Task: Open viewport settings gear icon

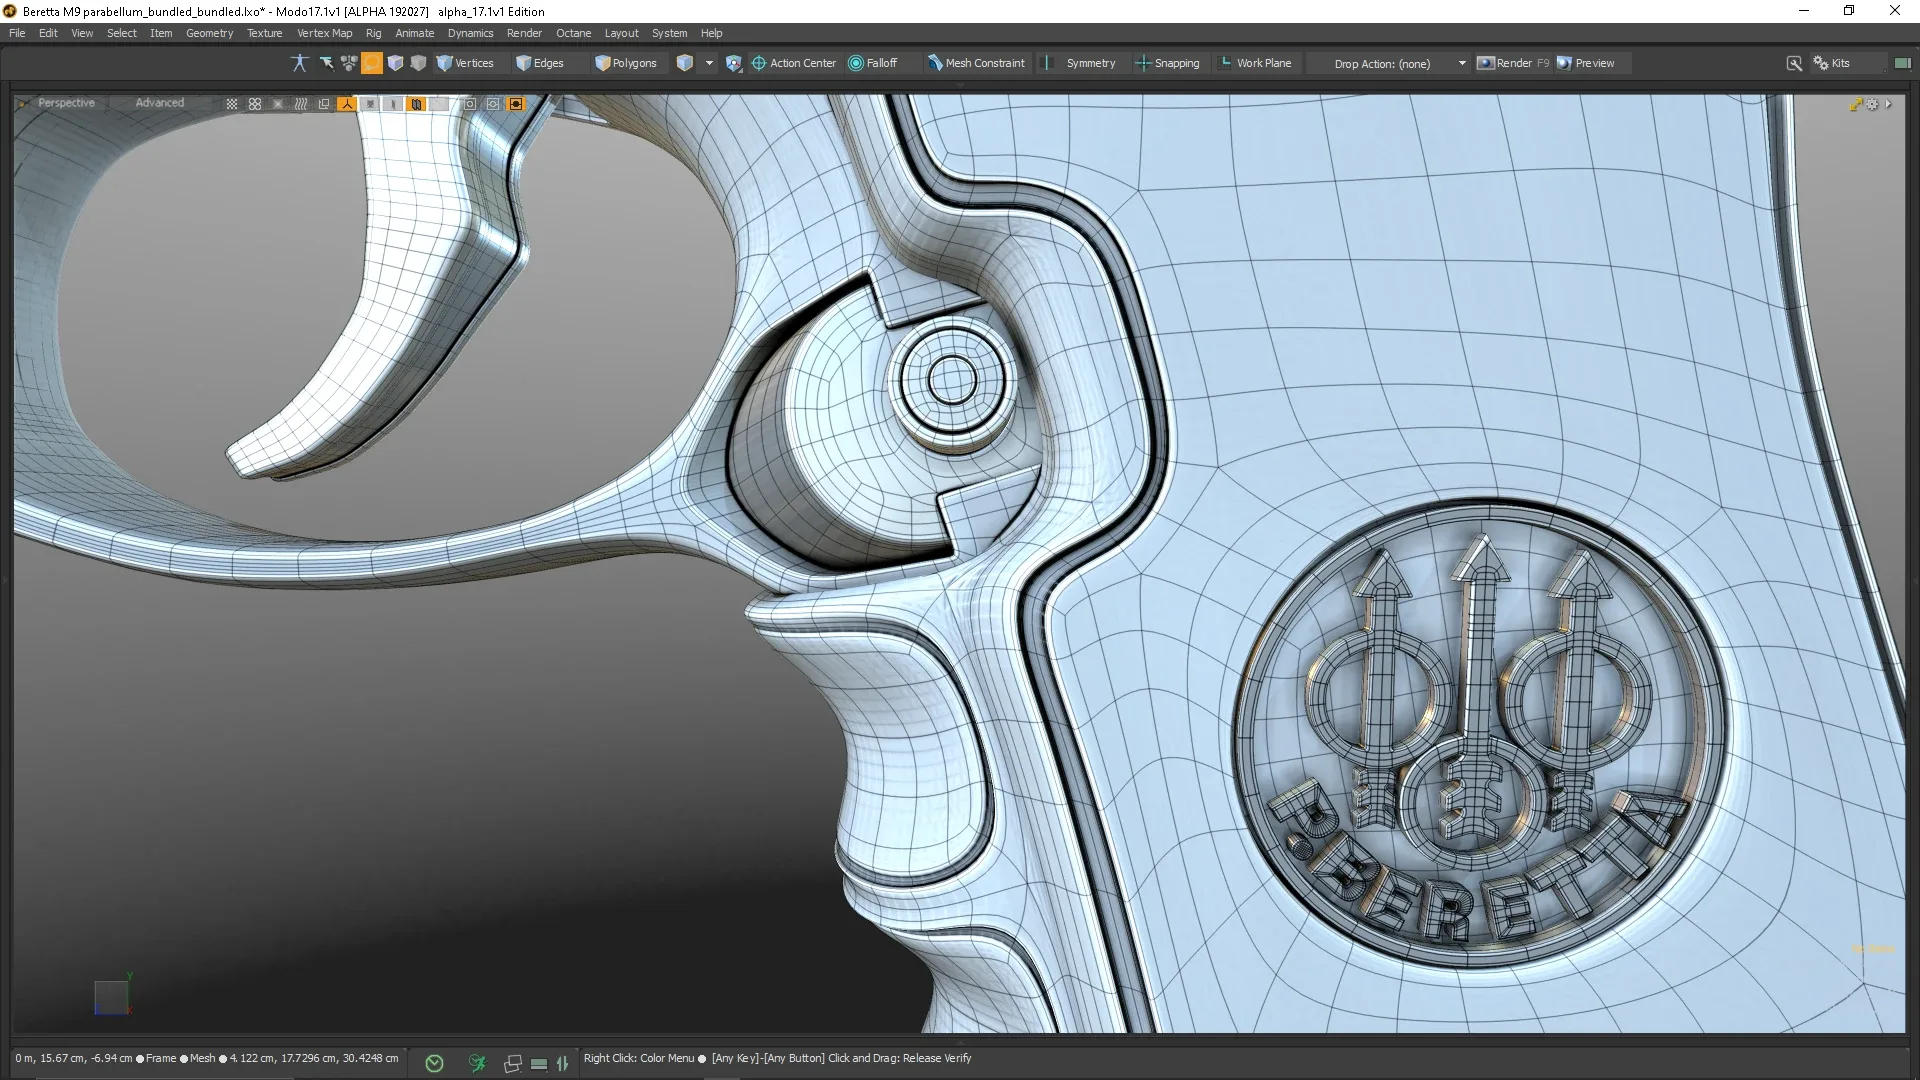Action: 1873,104
